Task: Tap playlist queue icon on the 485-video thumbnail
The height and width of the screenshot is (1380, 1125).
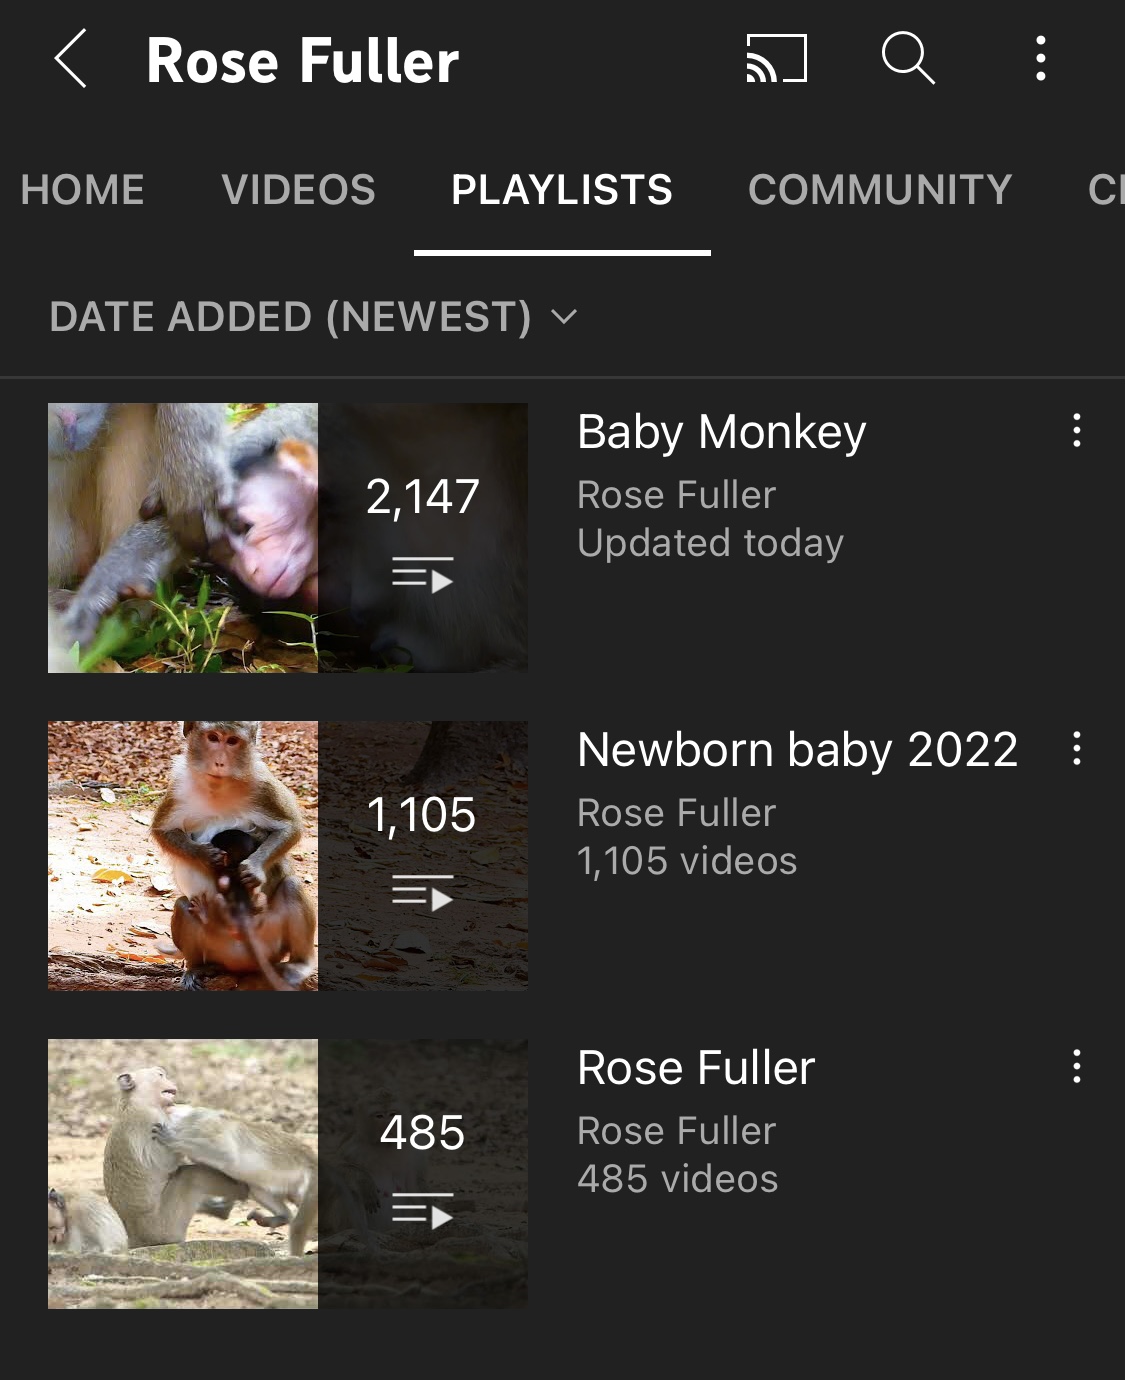Action: tap(422, 1211)
